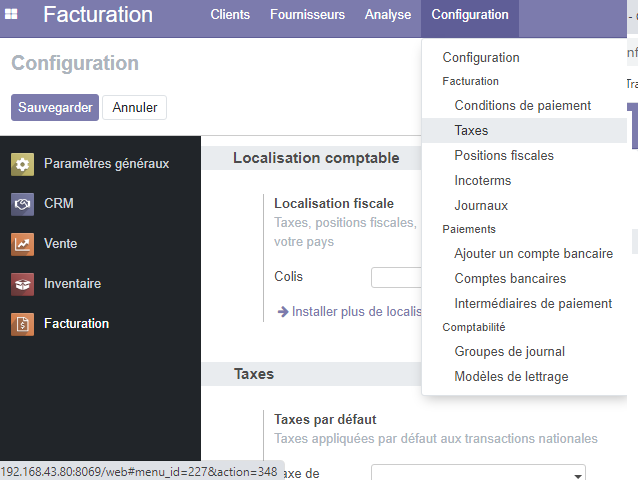Click the Paramètres généraux gear icon
This screenshot has width=638, height=480.
tap(23, 164)
